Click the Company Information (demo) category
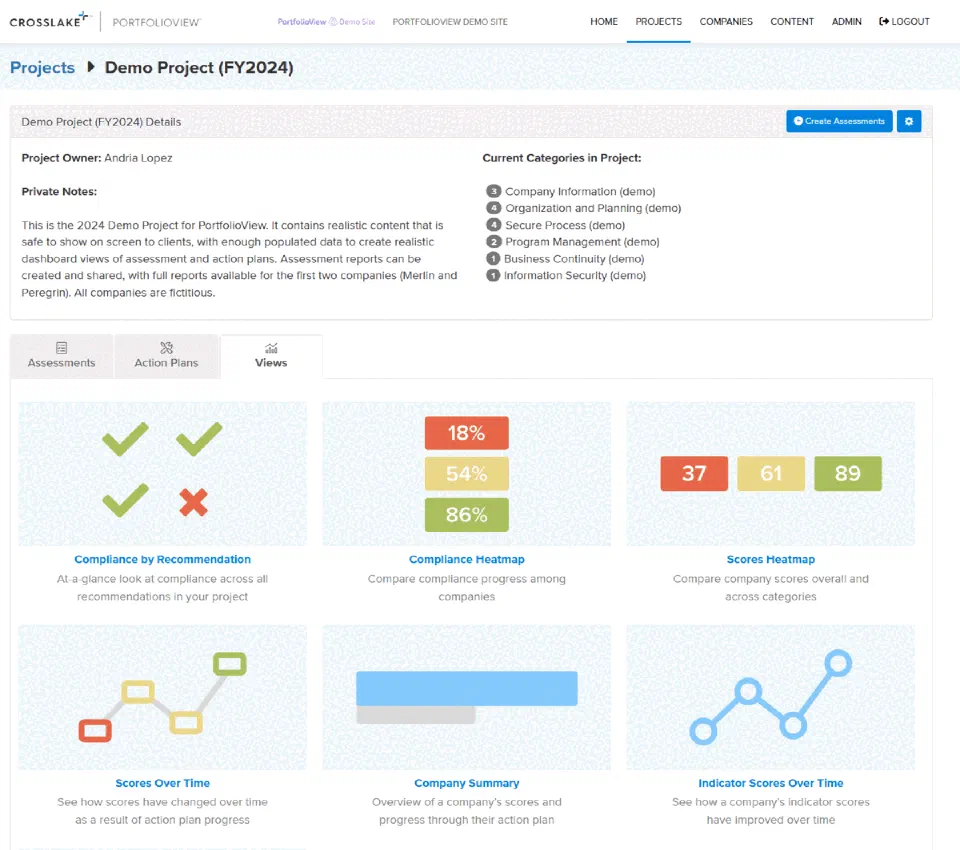 point(580,191)
